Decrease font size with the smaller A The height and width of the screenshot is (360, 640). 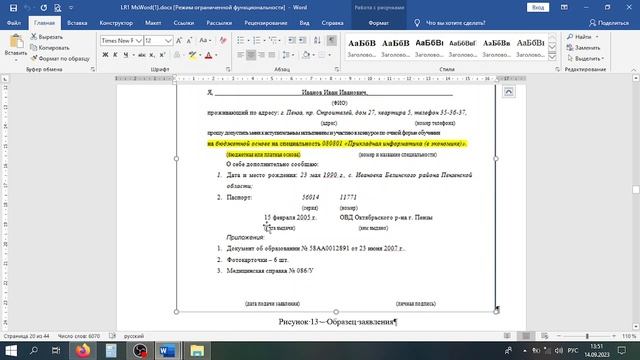[189, 40]
